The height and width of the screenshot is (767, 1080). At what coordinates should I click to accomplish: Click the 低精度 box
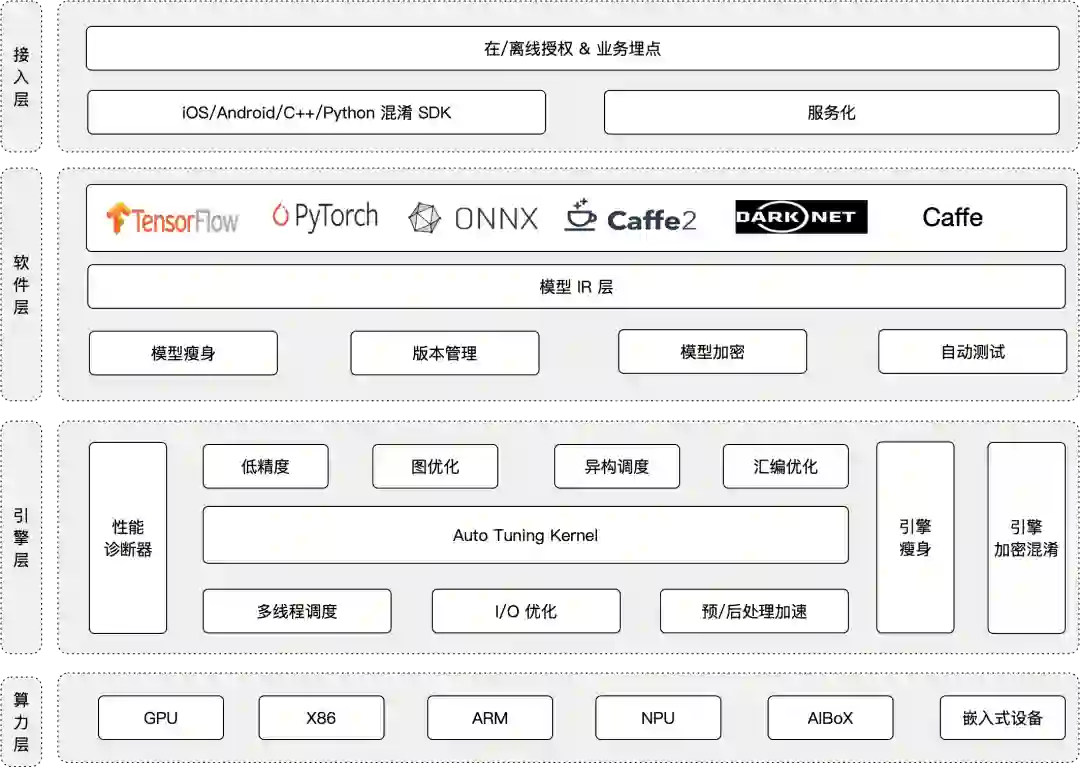click(265, 466)
